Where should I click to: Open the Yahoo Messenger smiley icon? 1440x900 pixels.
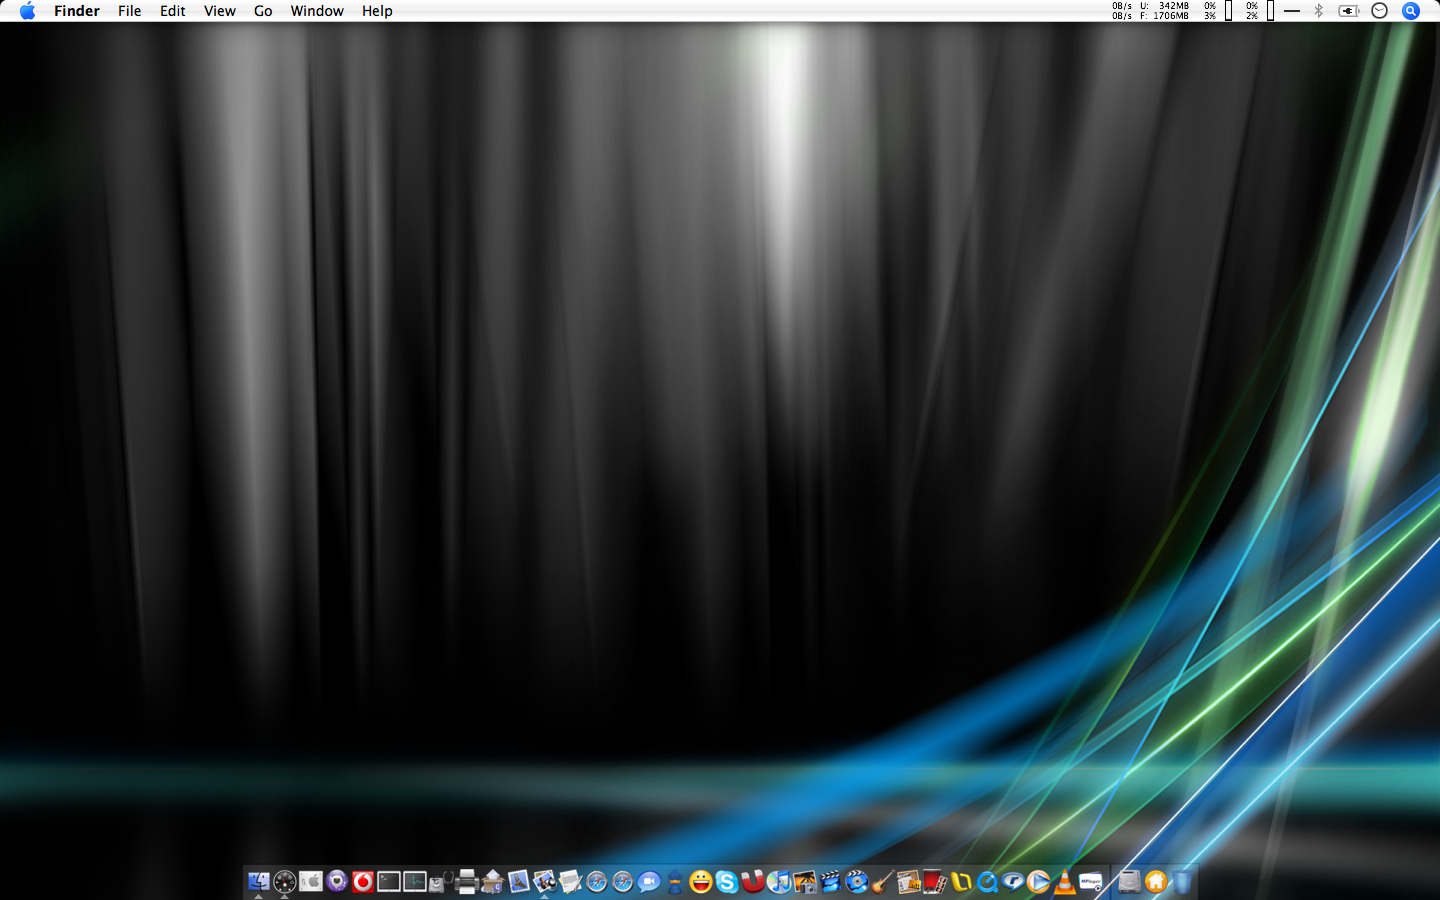point(701,881)
